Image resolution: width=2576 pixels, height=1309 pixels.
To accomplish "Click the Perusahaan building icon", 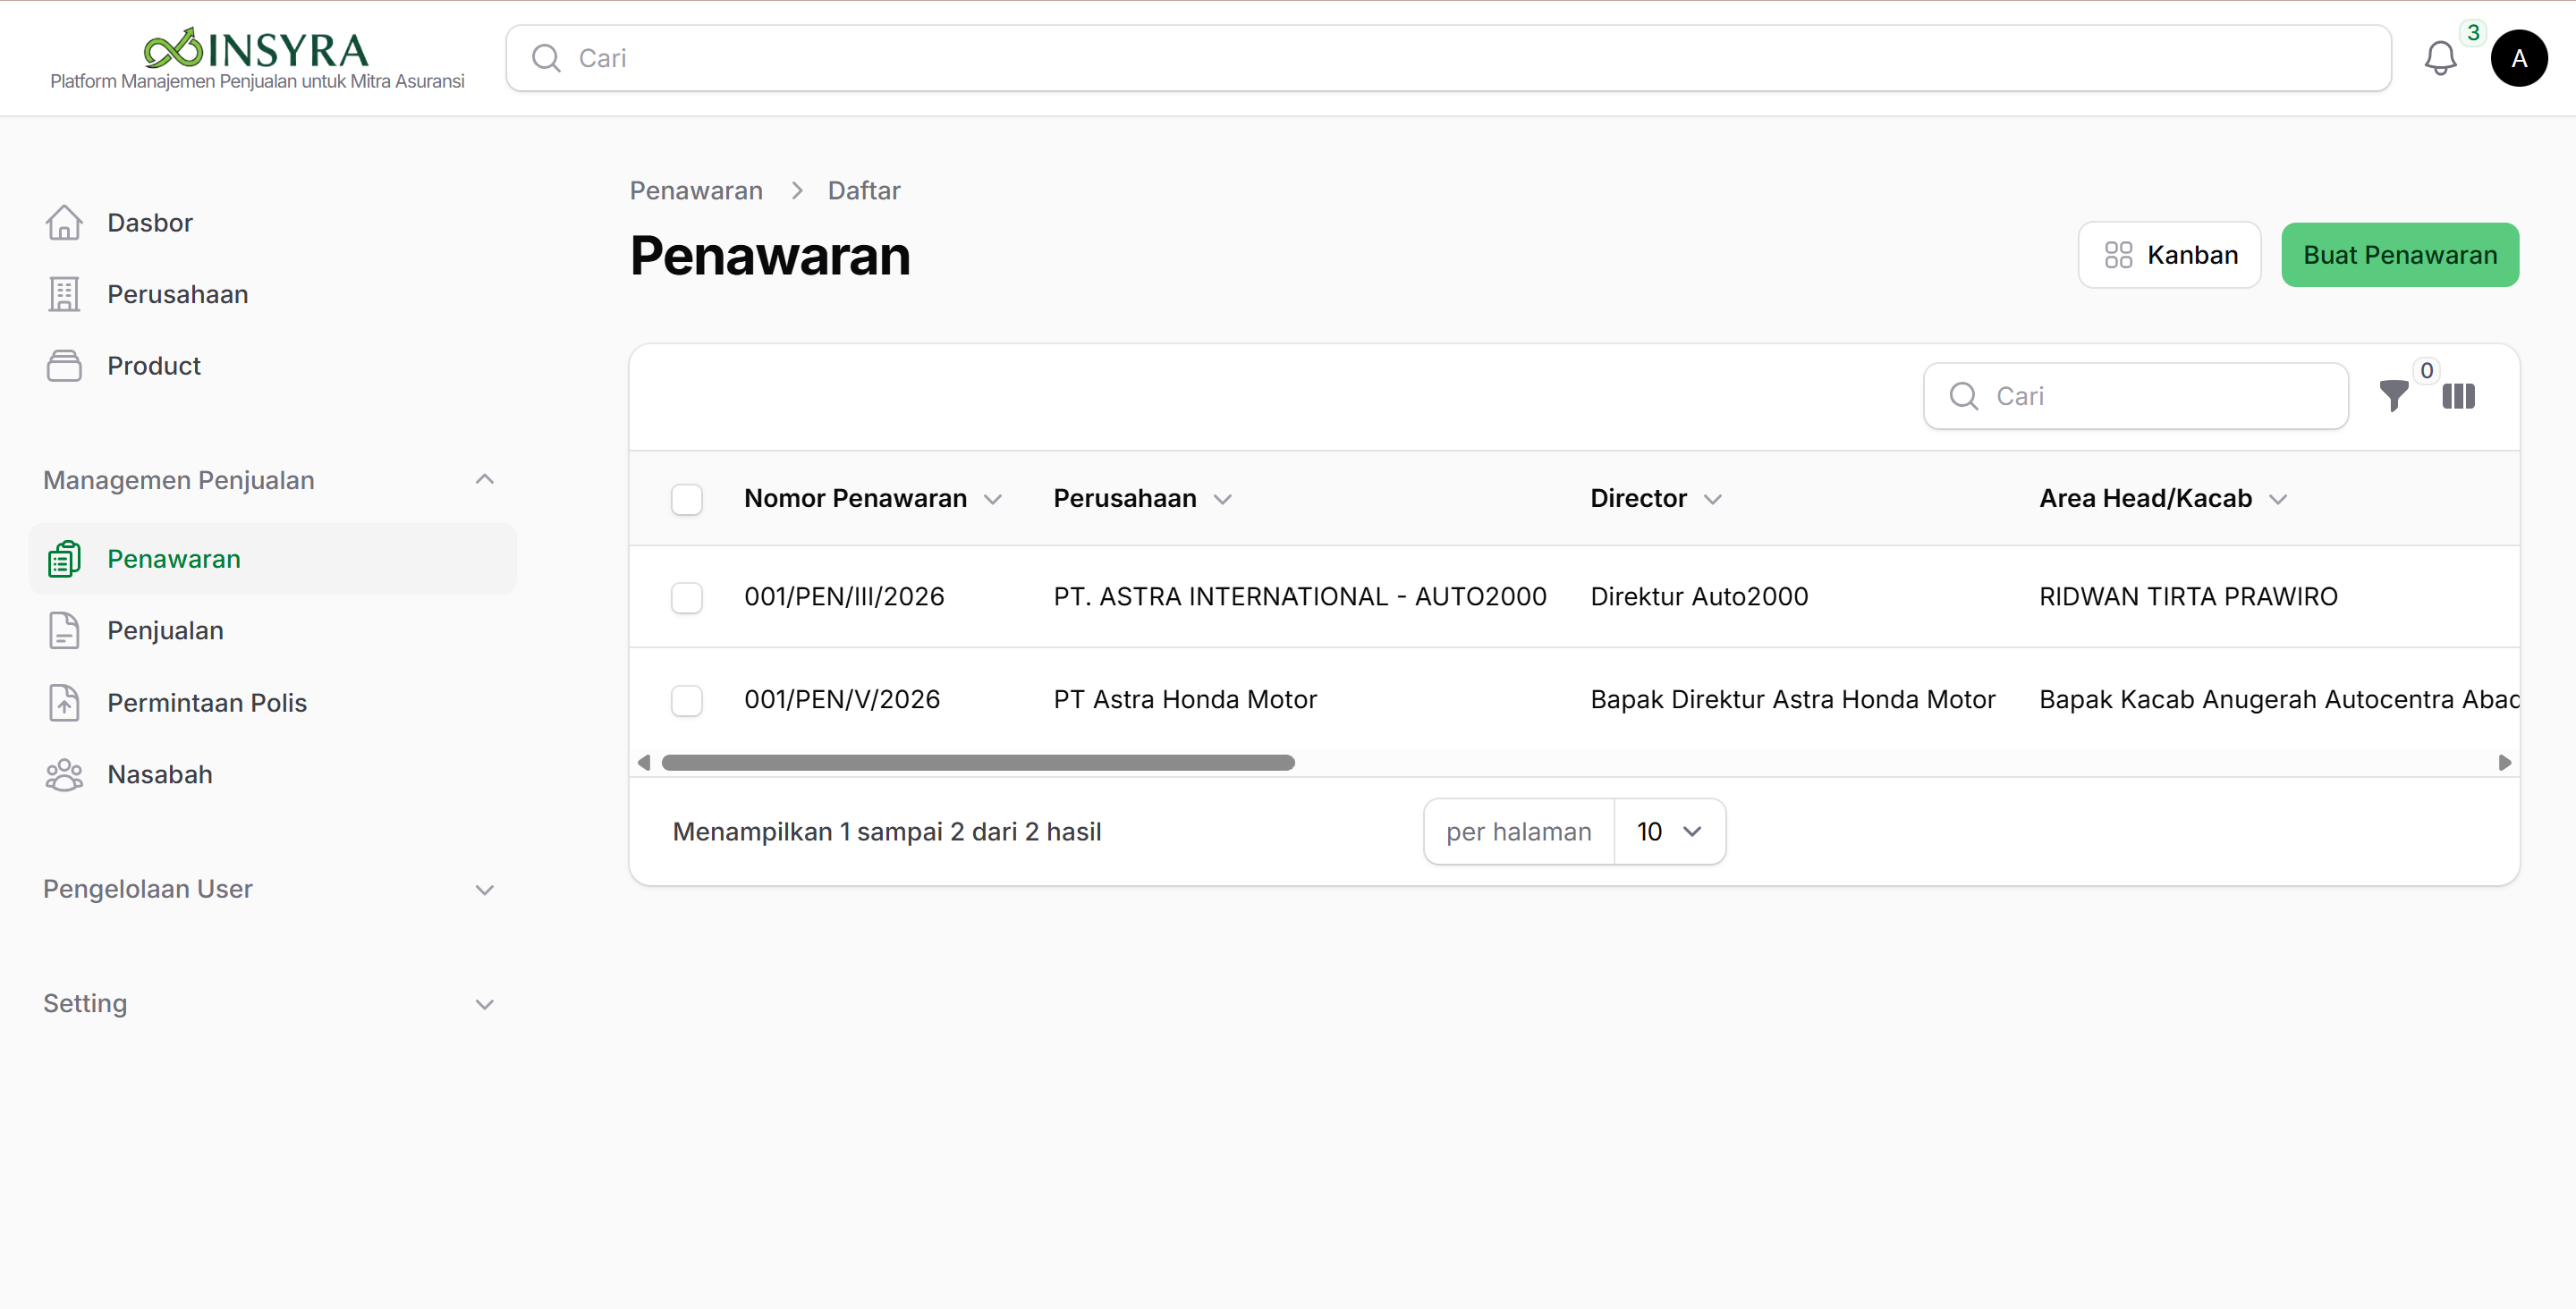I will pos(64,294).
